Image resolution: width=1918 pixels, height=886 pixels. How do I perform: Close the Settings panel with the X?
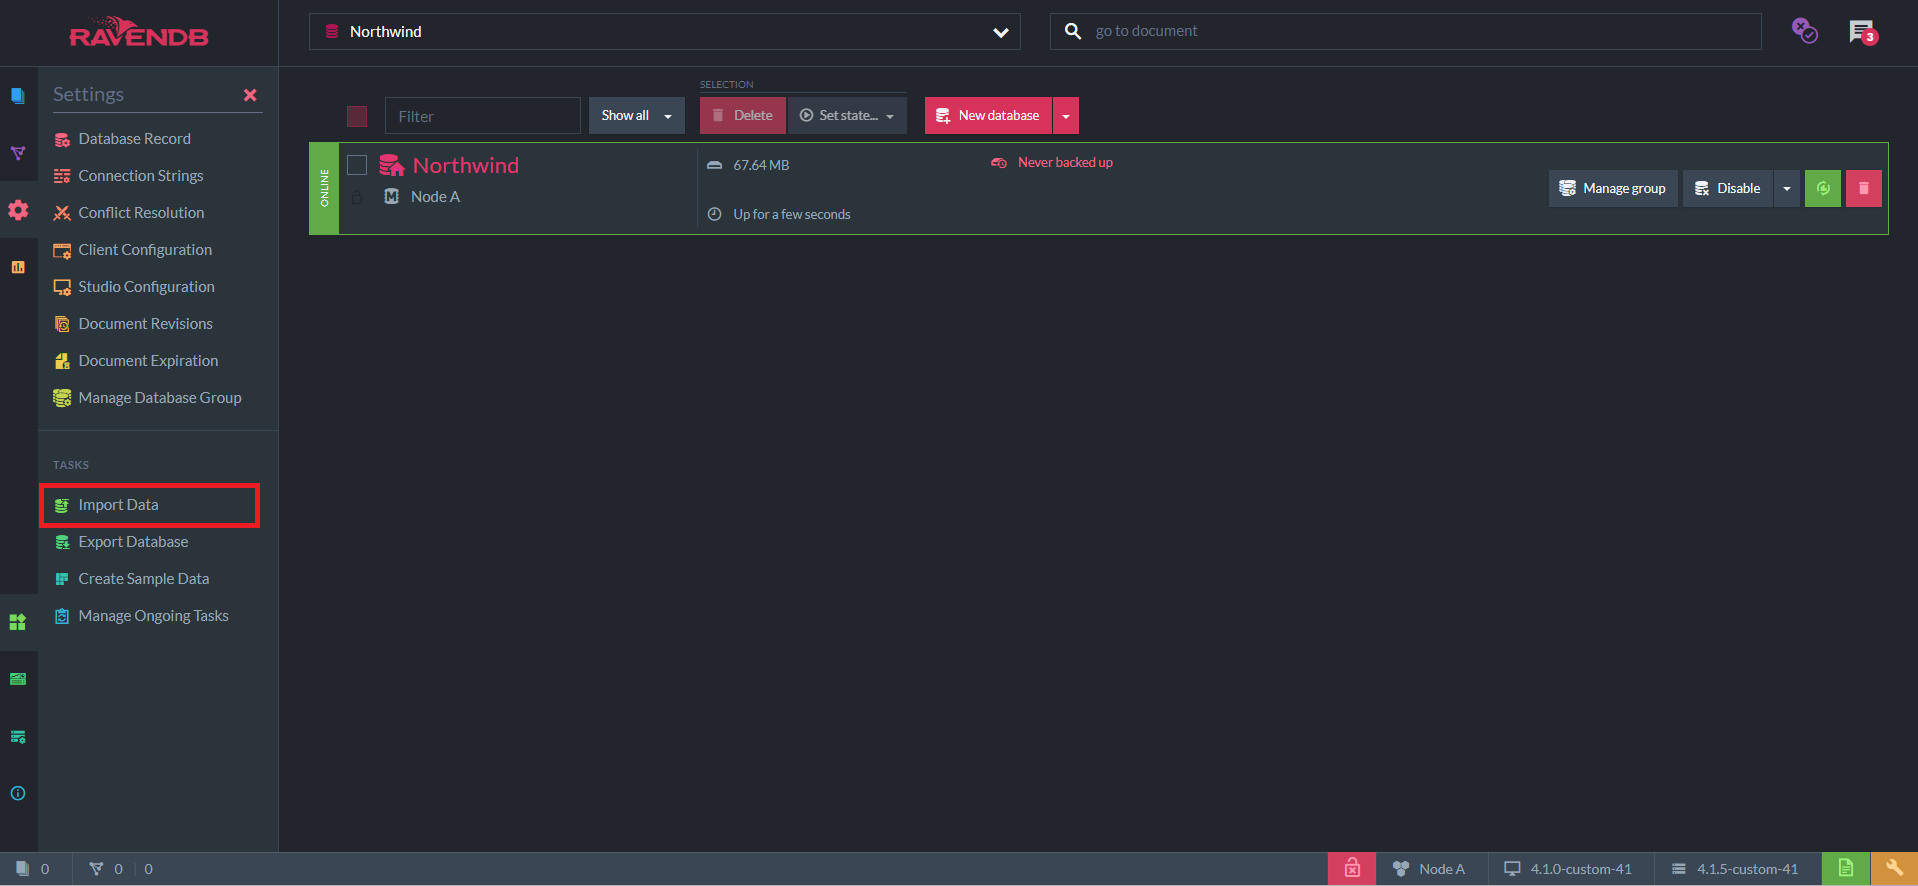click(250, 95)
